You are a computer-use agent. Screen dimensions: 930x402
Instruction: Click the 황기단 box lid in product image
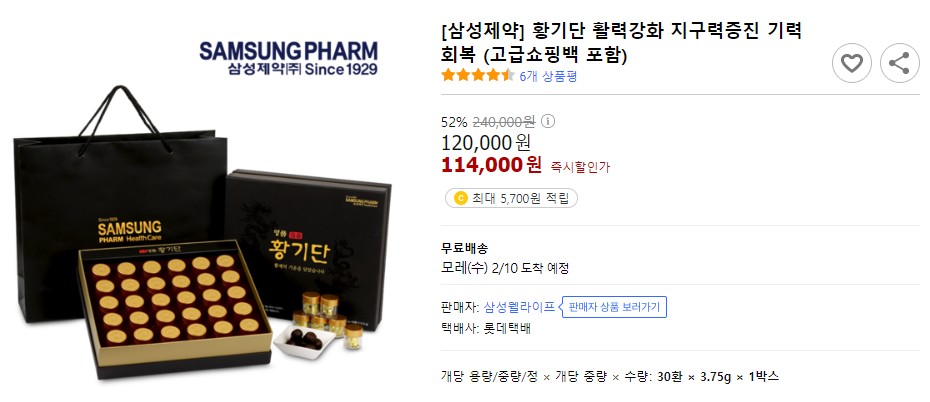coord(308,249)
